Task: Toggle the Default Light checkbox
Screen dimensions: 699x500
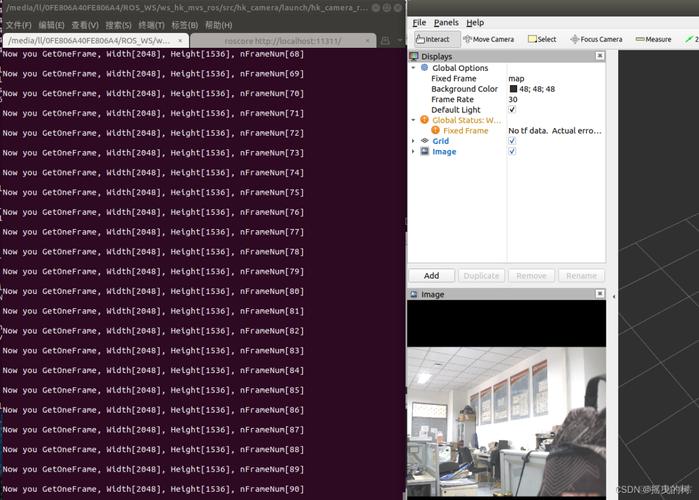Action: [512, 110]
